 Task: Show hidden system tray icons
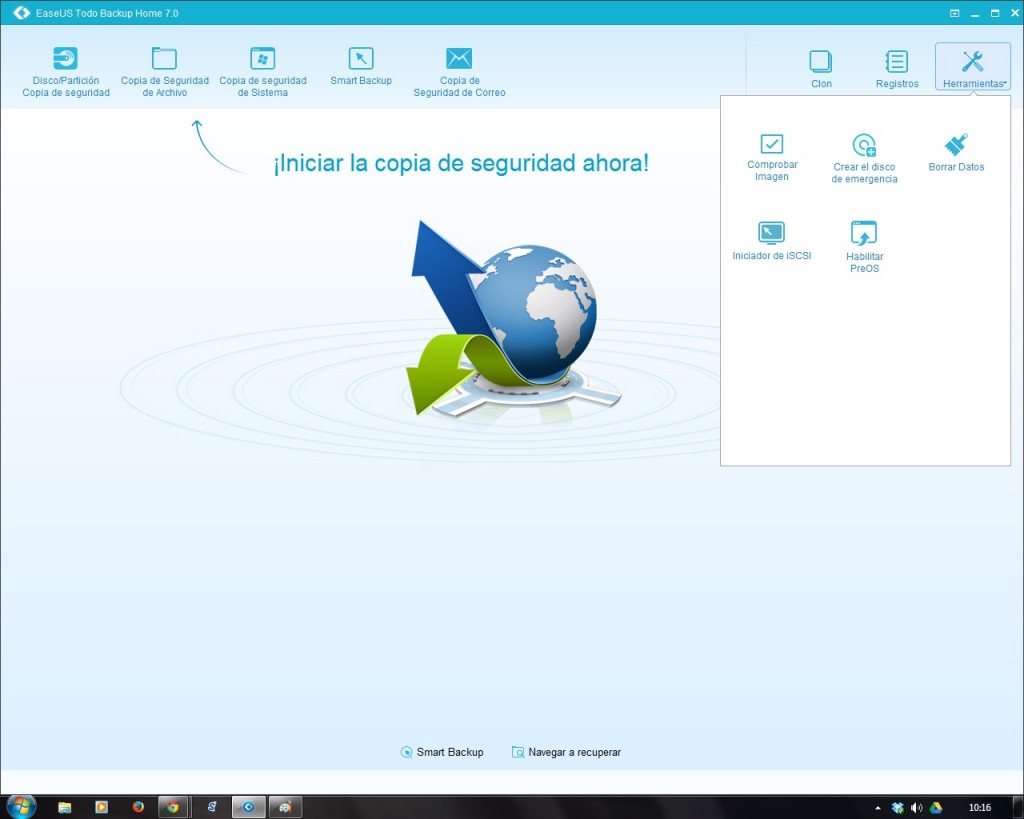[878, 807]
